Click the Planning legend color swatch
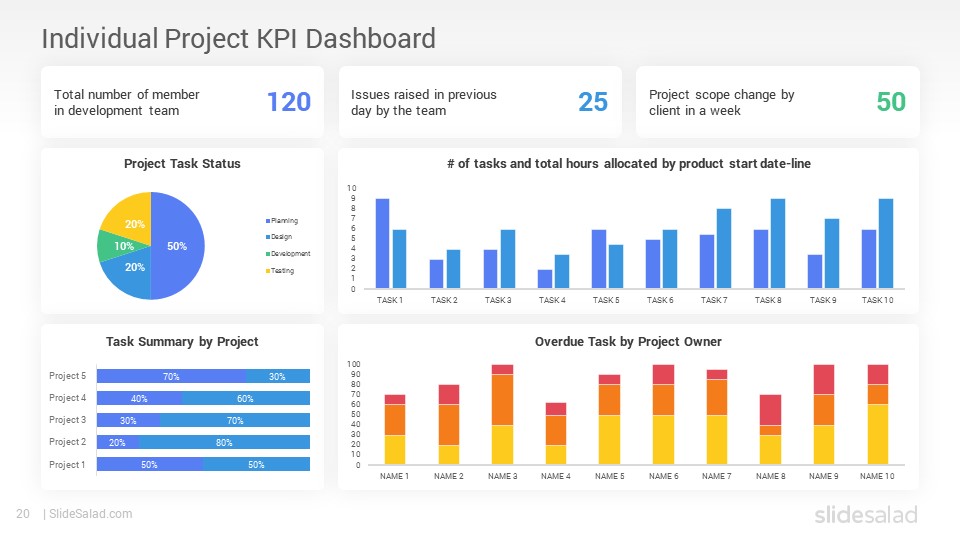Viewport: 960px width, 540px height. point(268,220)
